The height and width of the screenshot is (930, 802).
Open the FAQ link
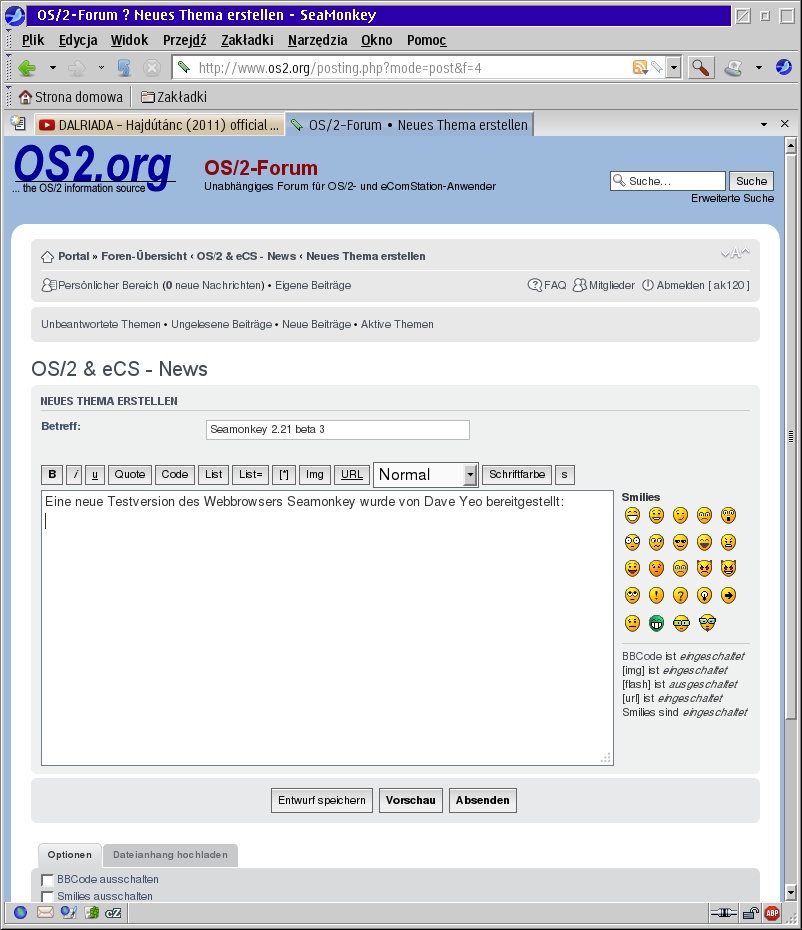pyautogui.click(x=547, y=285)
